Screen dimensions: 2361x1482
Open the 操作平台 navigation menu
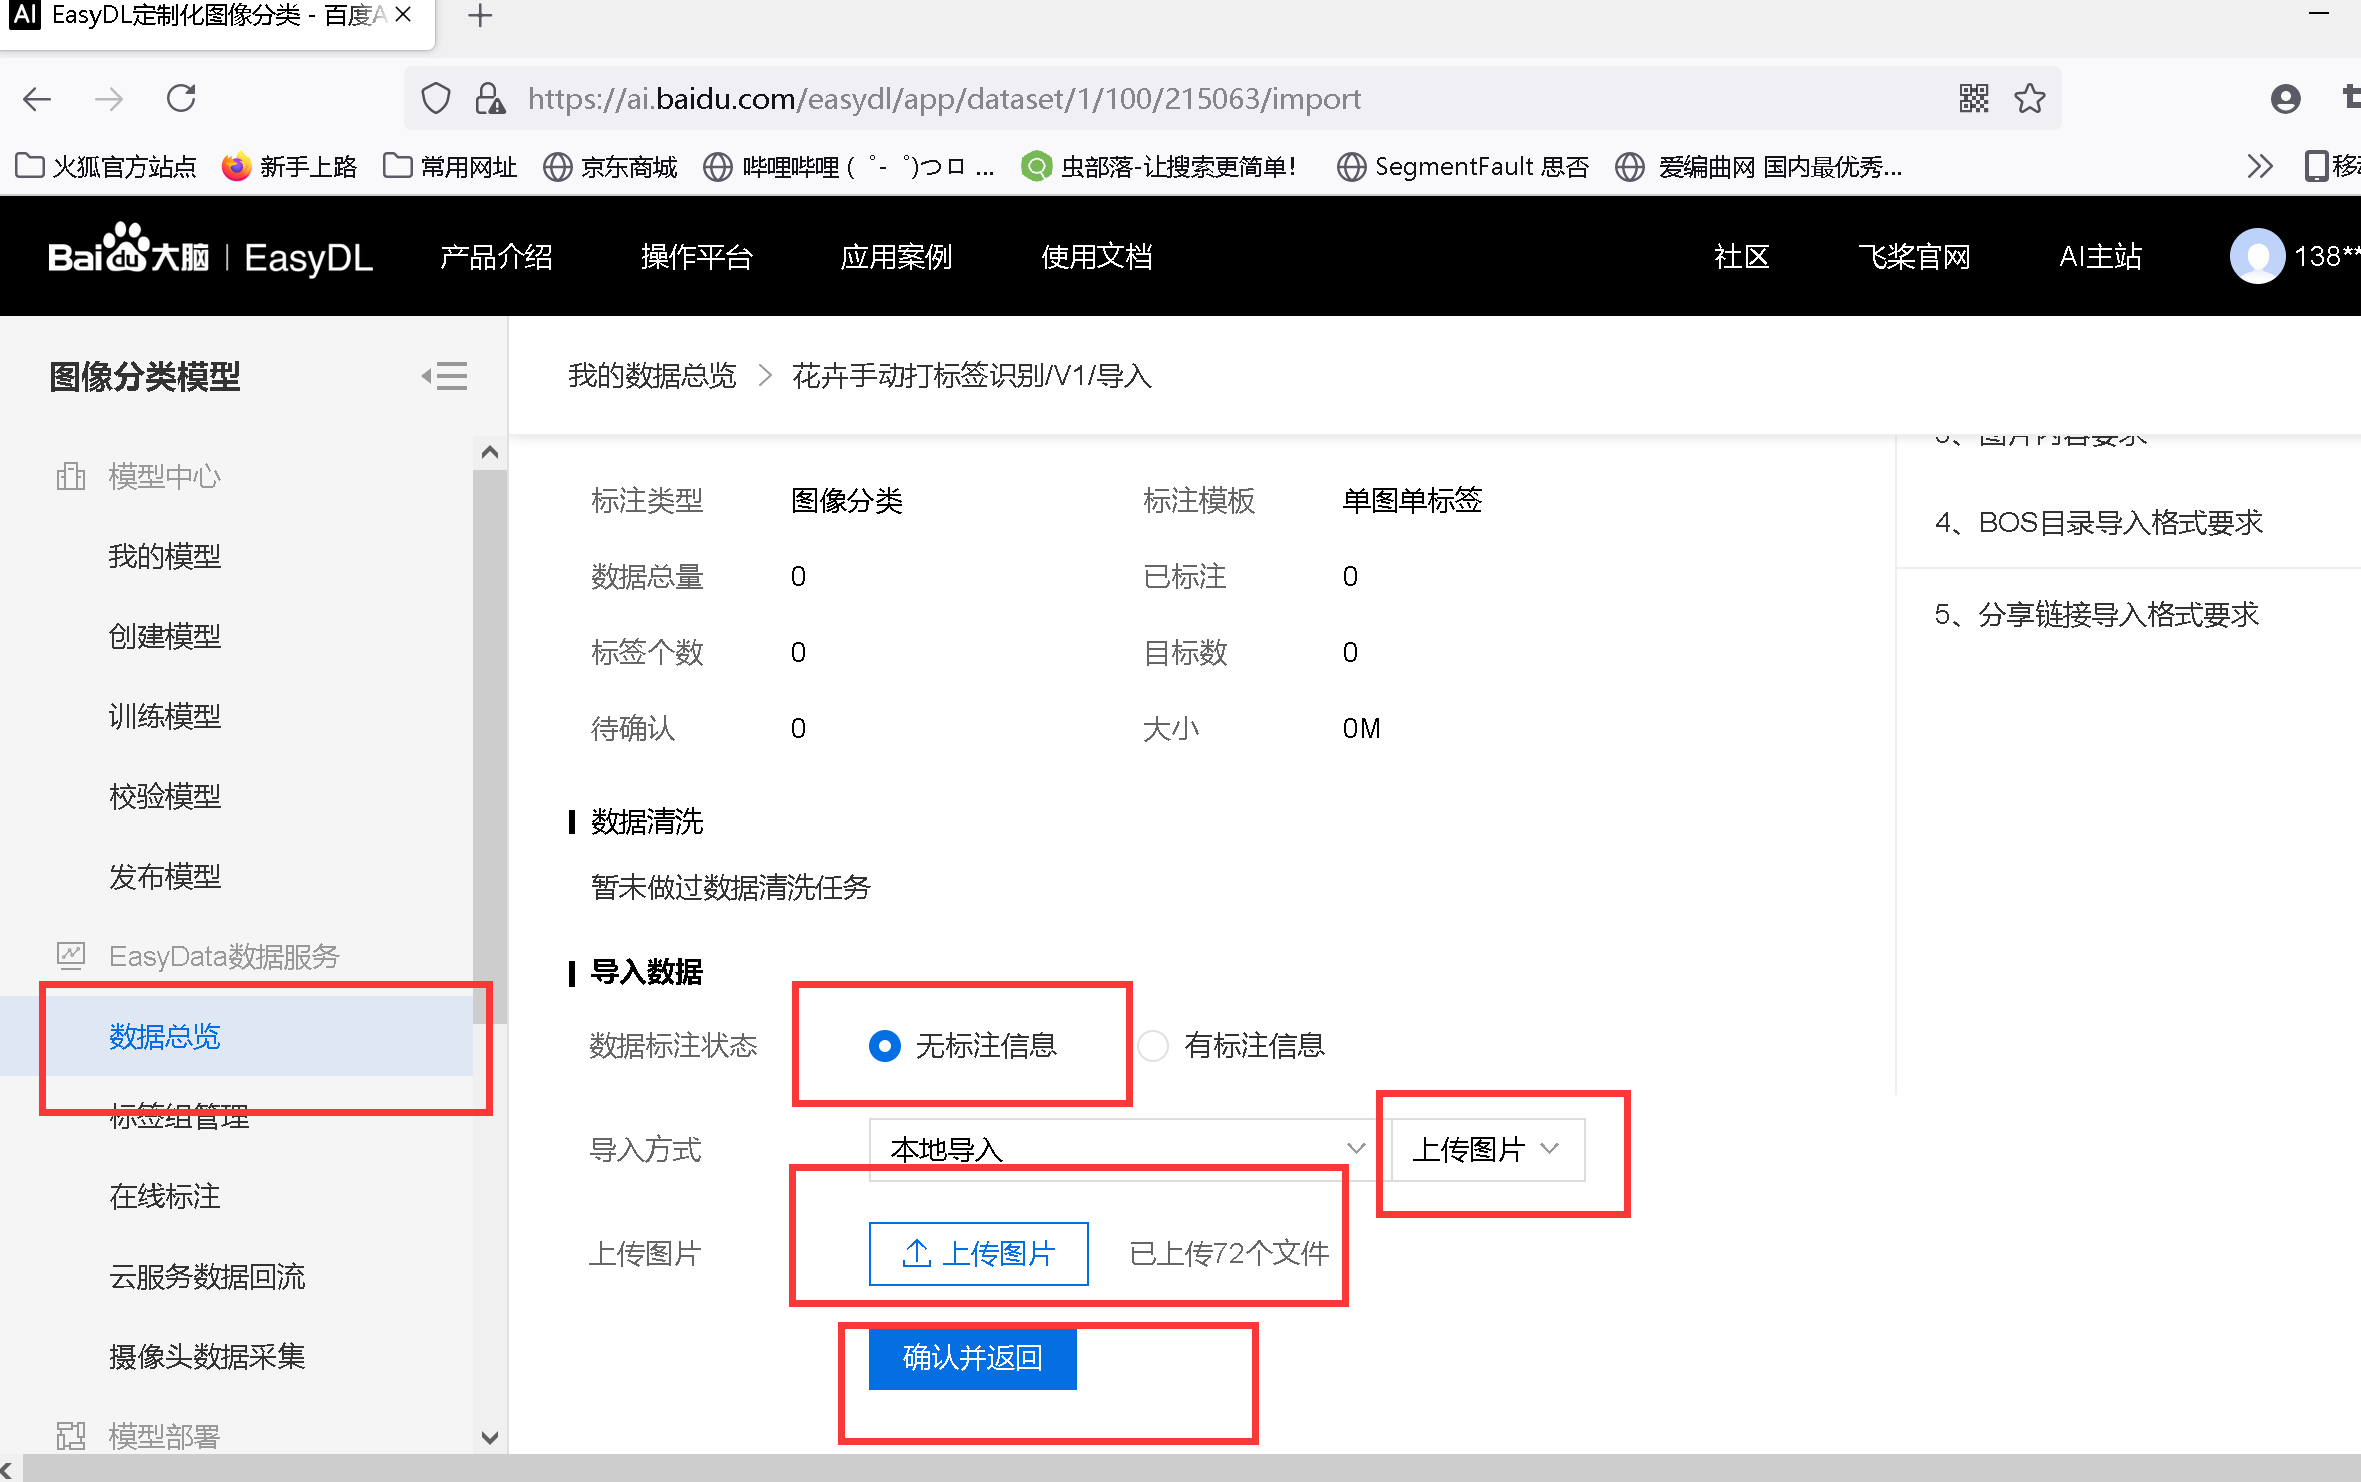(697, 257)
